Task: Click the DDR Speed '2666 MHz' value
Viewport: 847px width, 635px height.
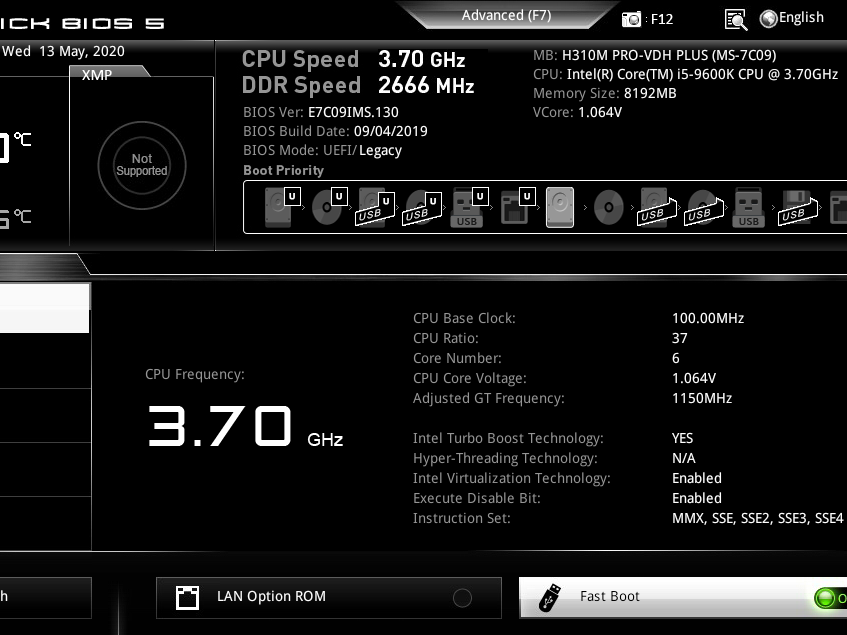Action: pyautogui.click(x=426, y=85)
